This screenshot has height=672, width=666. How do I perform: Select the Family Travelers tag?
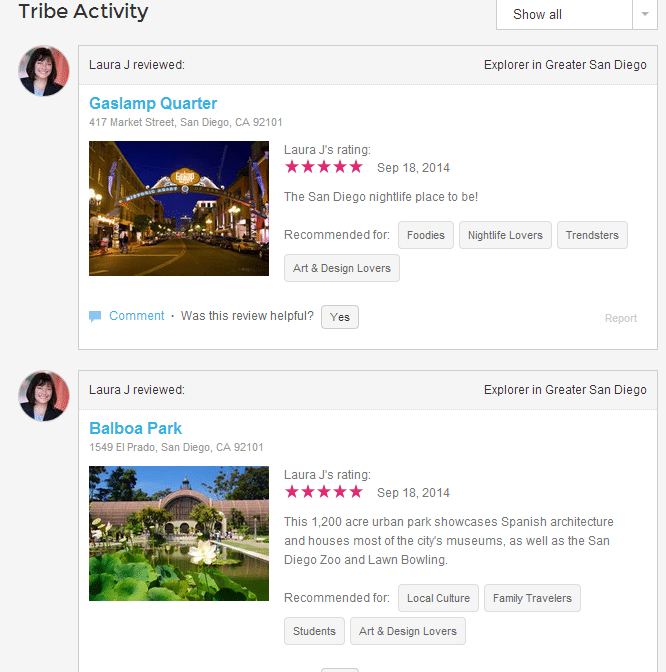532,598
